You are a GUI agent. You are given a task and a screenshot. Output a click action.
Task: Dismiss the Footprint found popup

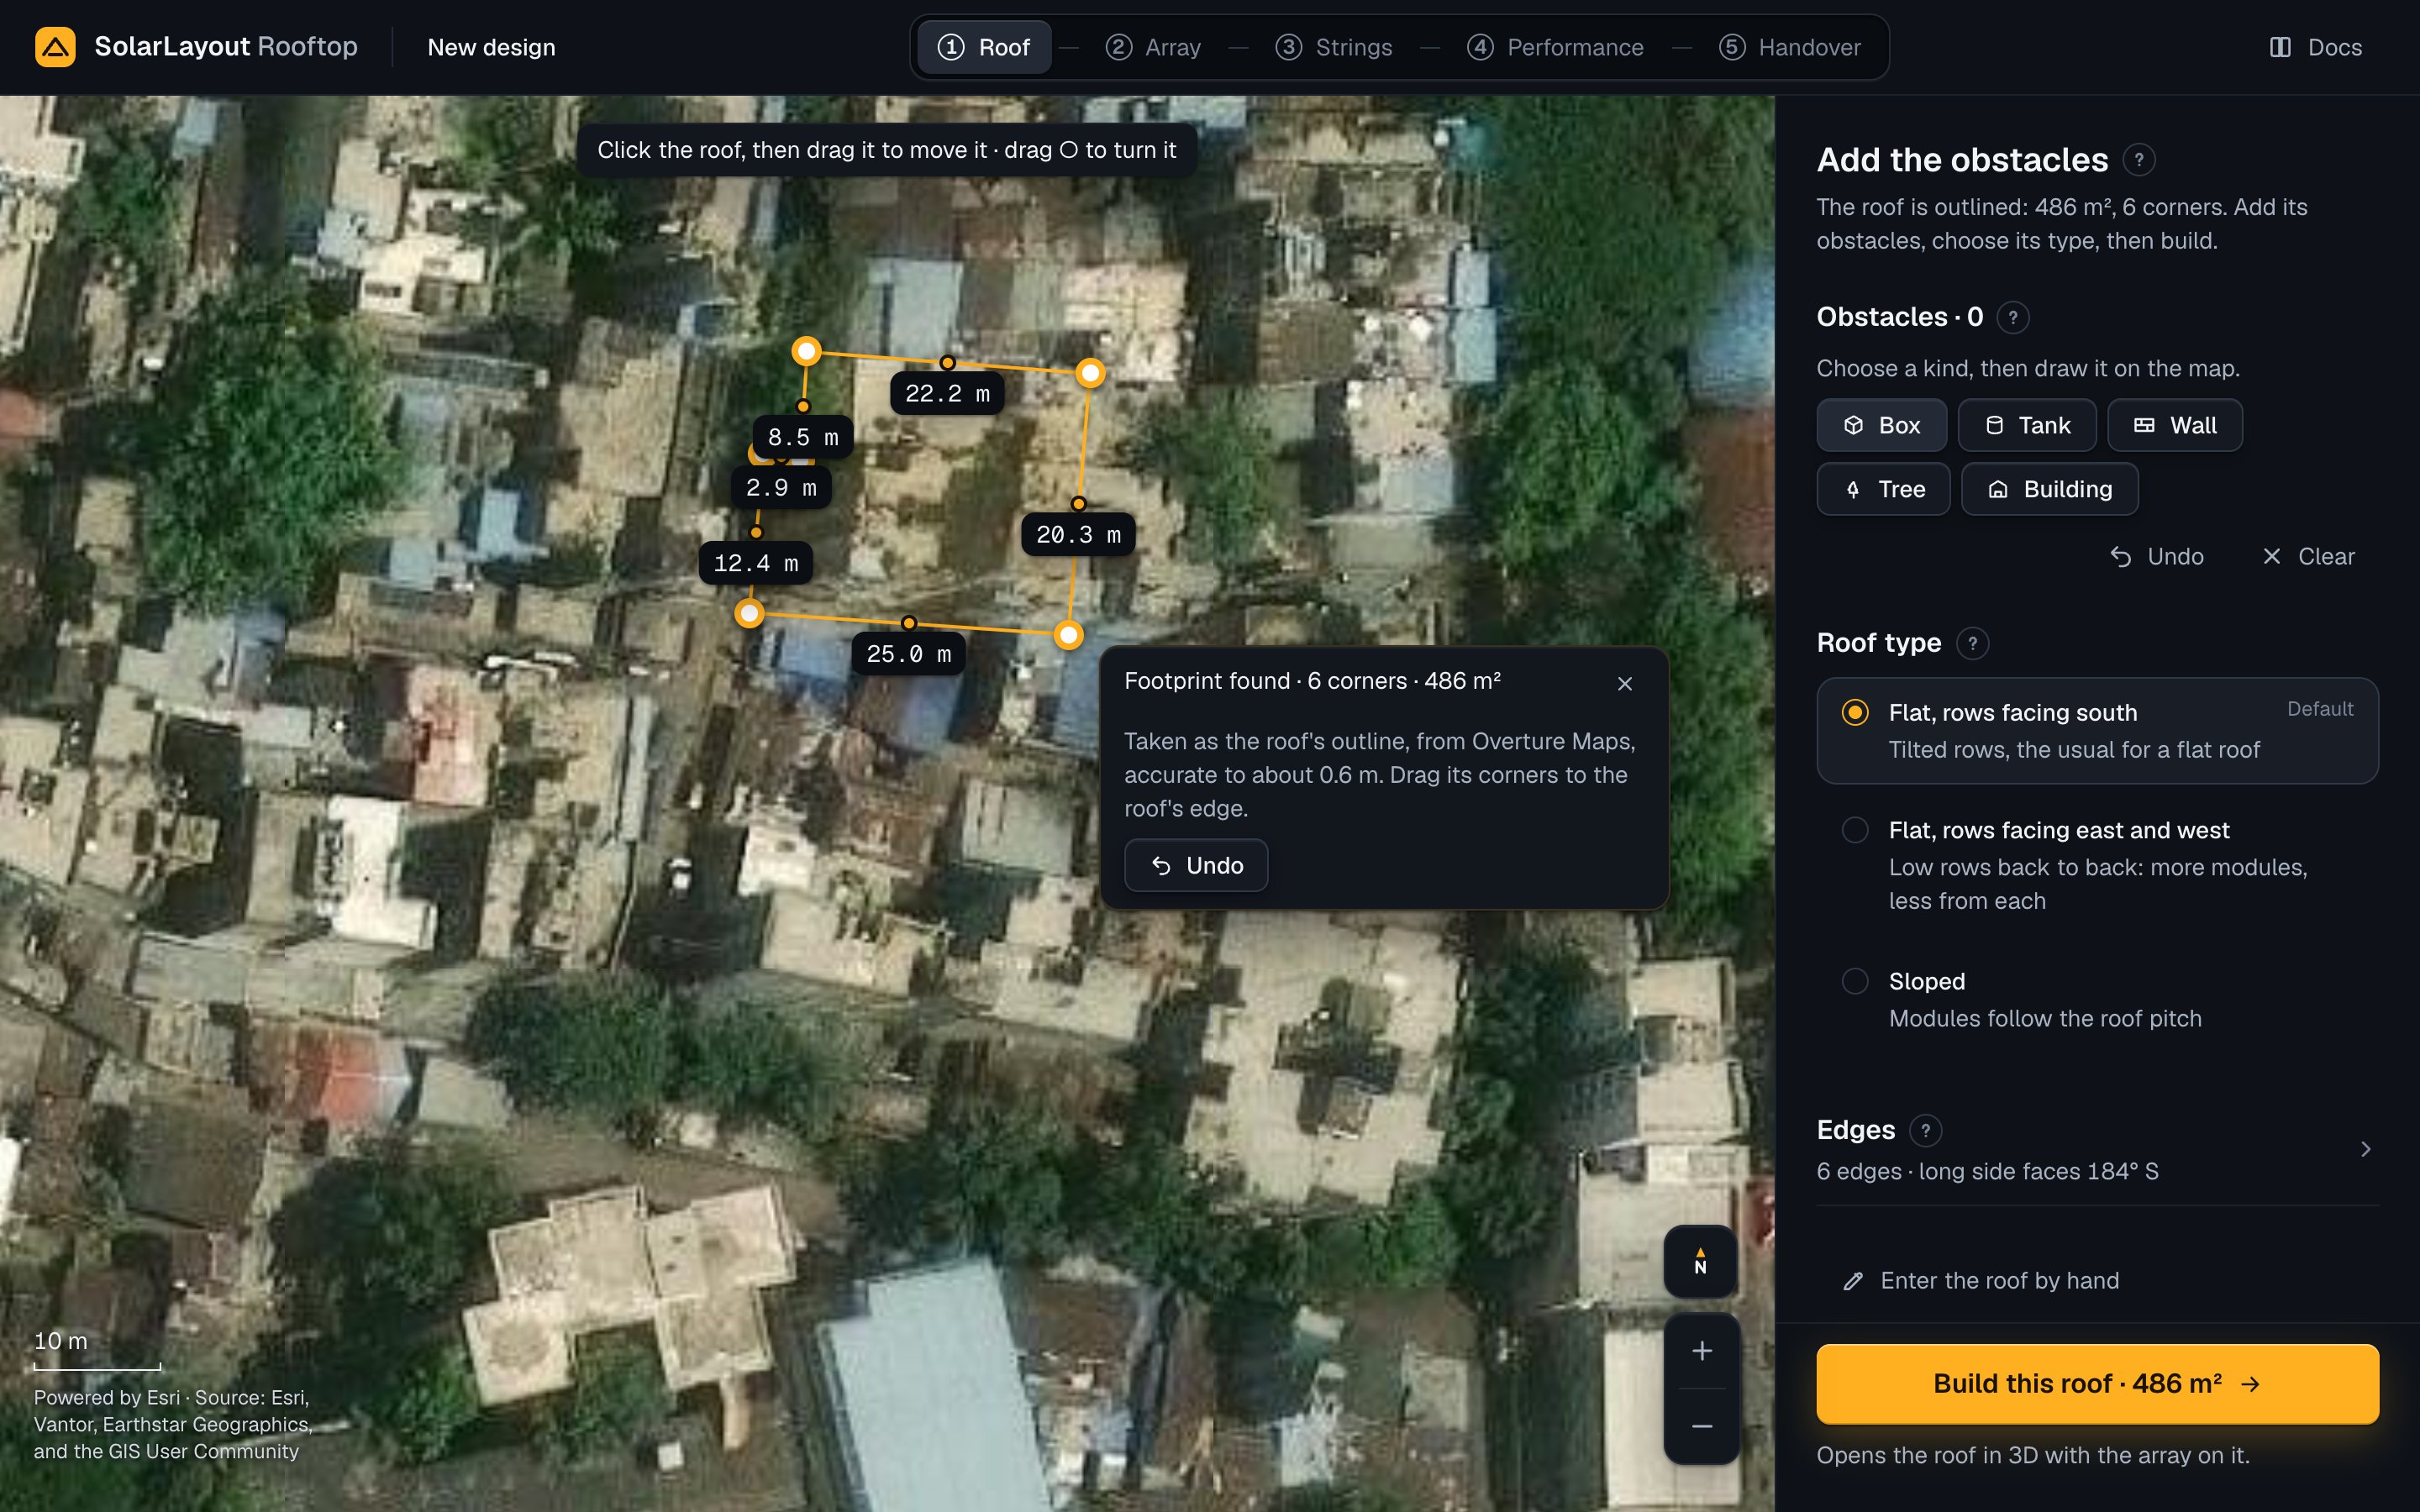coord(1625,683)
